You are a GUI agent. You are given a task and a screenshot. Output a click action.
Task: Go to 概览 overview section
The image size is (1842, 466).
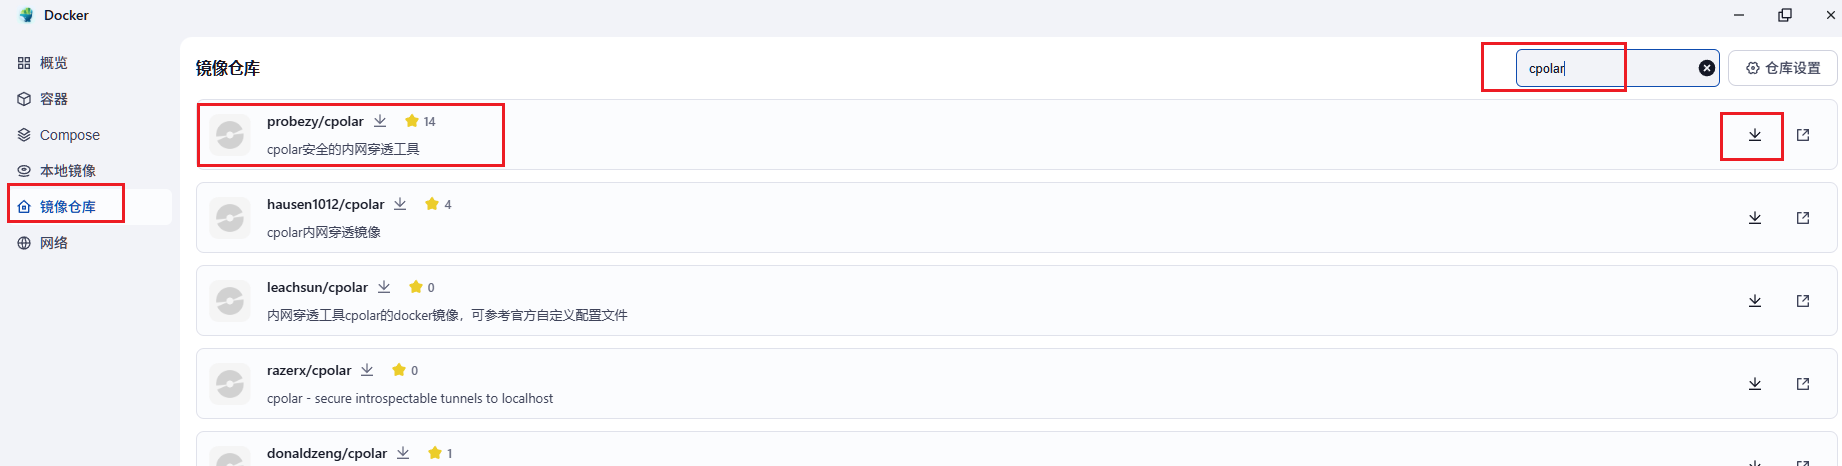[x=53, y=63]
